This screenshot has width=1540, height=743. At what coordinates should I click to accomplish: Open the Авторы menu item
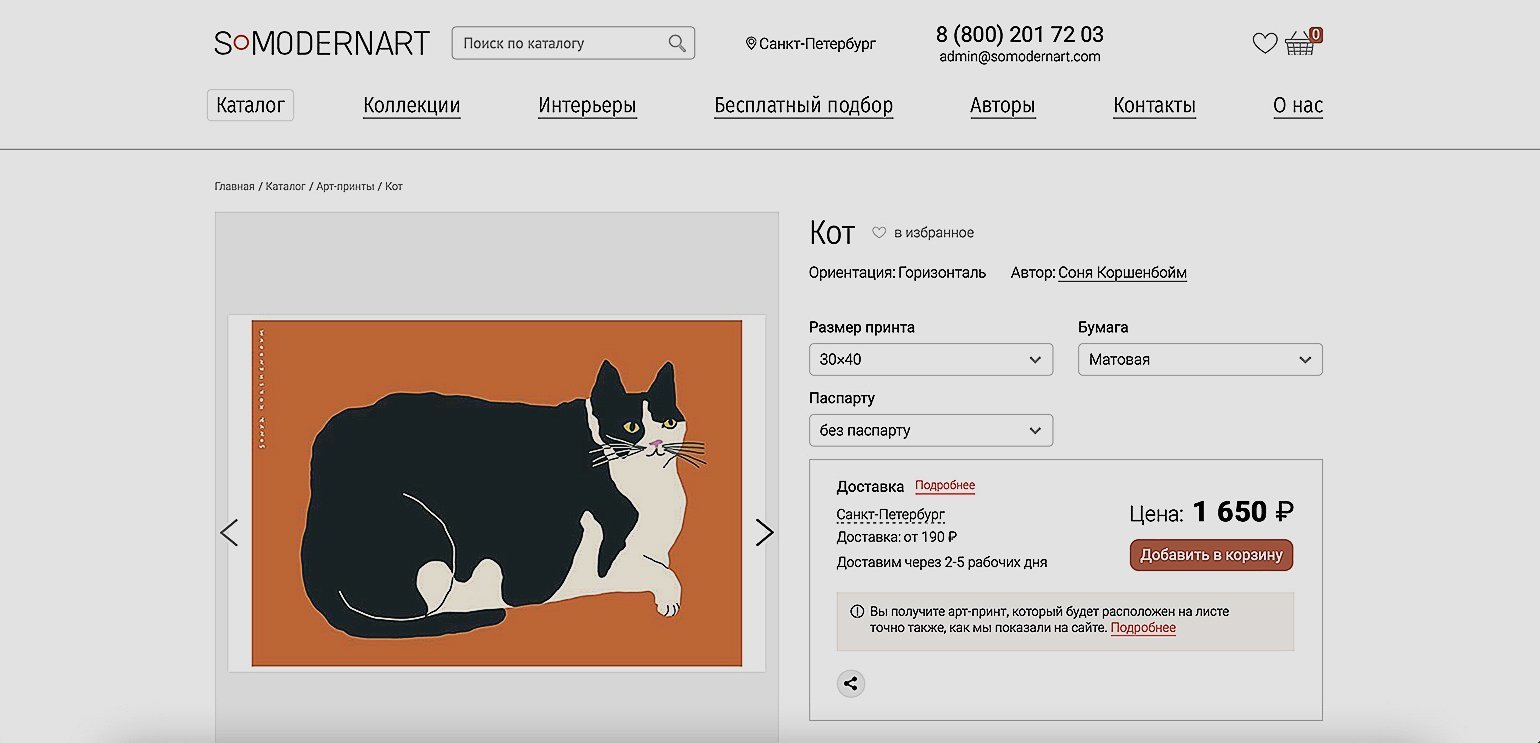click(x=1003, y=106)
